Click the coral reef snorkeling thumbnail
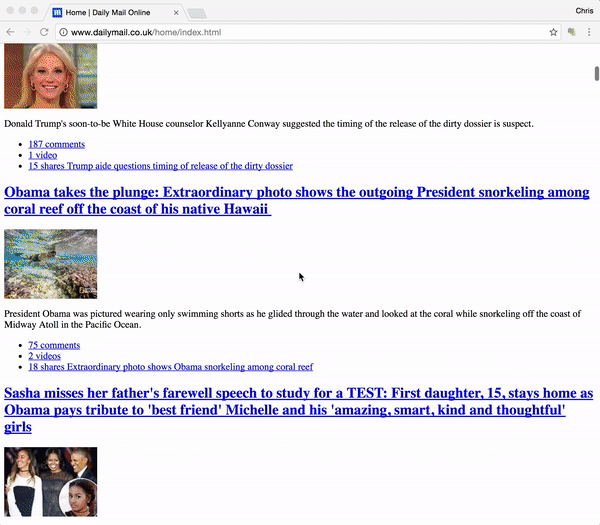Viewport: 600px width, 525px height. 51,264
